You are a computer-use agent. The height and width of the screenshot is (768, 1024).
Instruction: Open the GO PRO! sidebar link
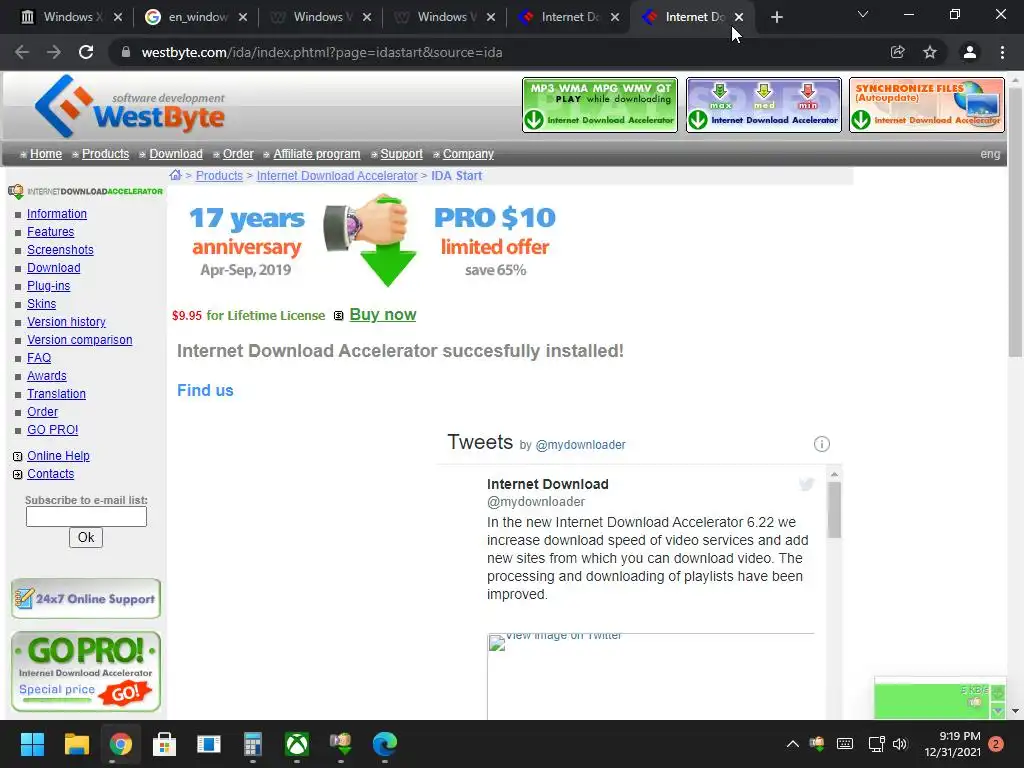(x=52, y=430)
